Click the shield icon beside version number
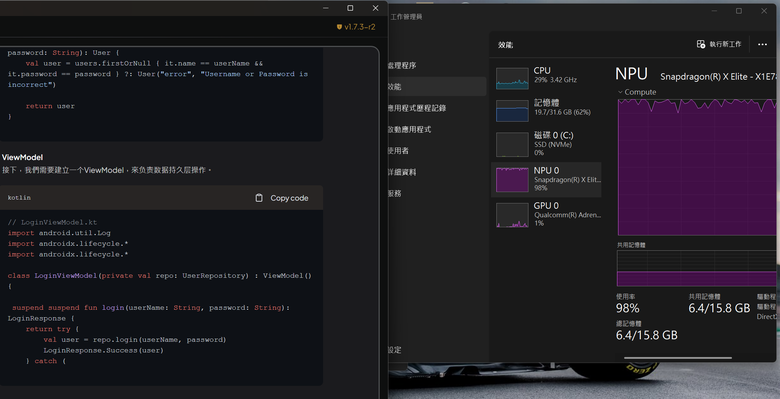Viewport: 780px width, 399px height. point(339,27)
